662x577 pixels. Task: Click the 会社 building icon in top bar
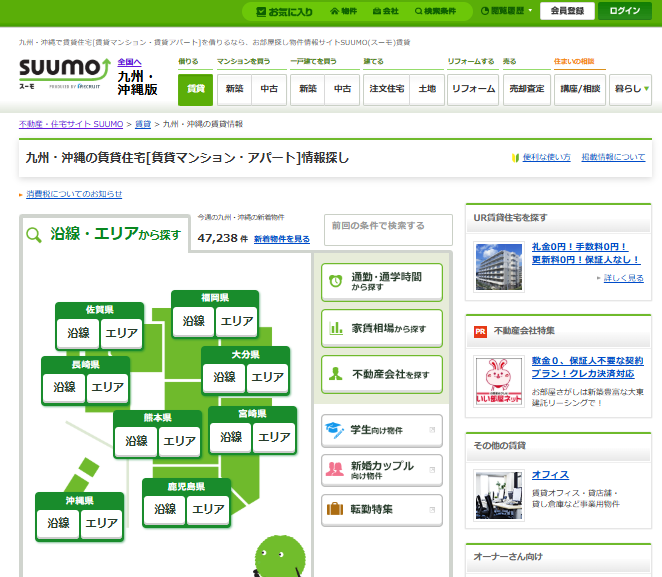tap(376, 12)
